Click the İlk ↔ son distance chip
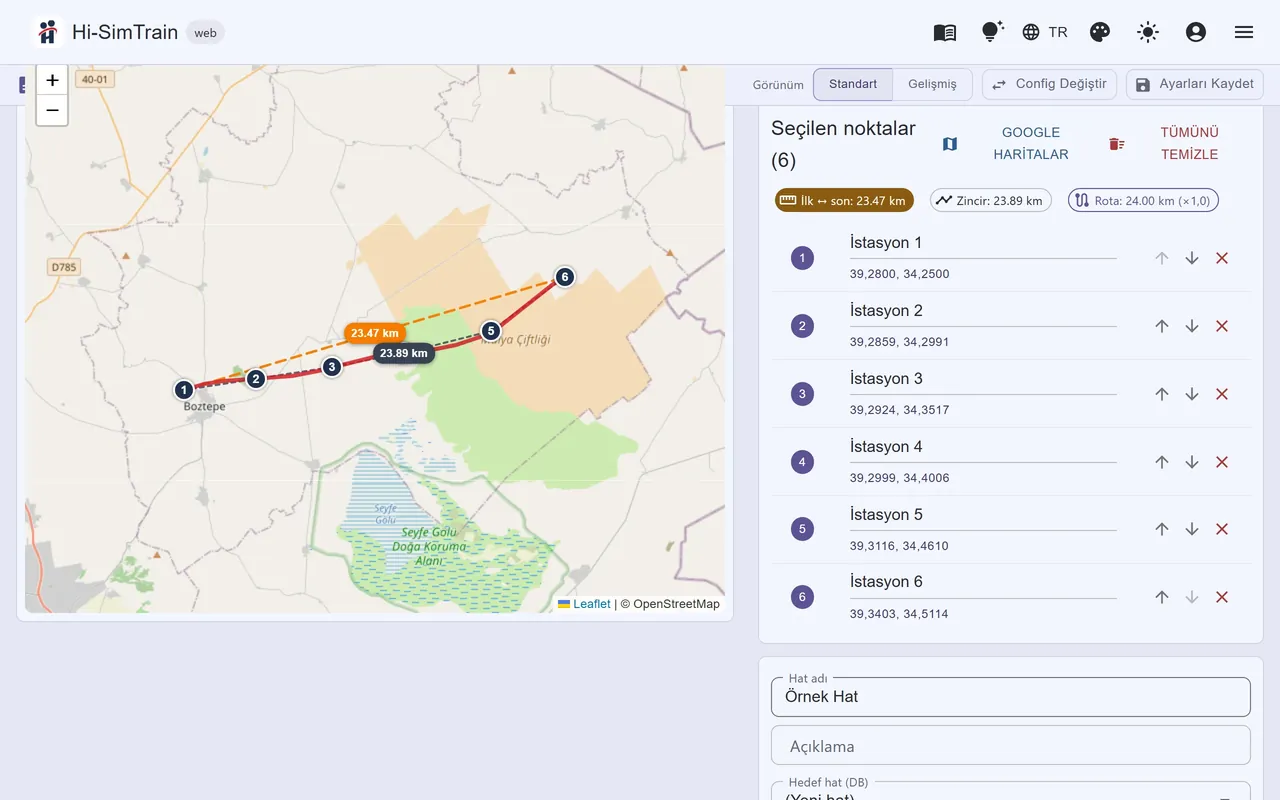The height and width of the screenshot is (800, 1280). pyautogui.click(x=844, y=200)
